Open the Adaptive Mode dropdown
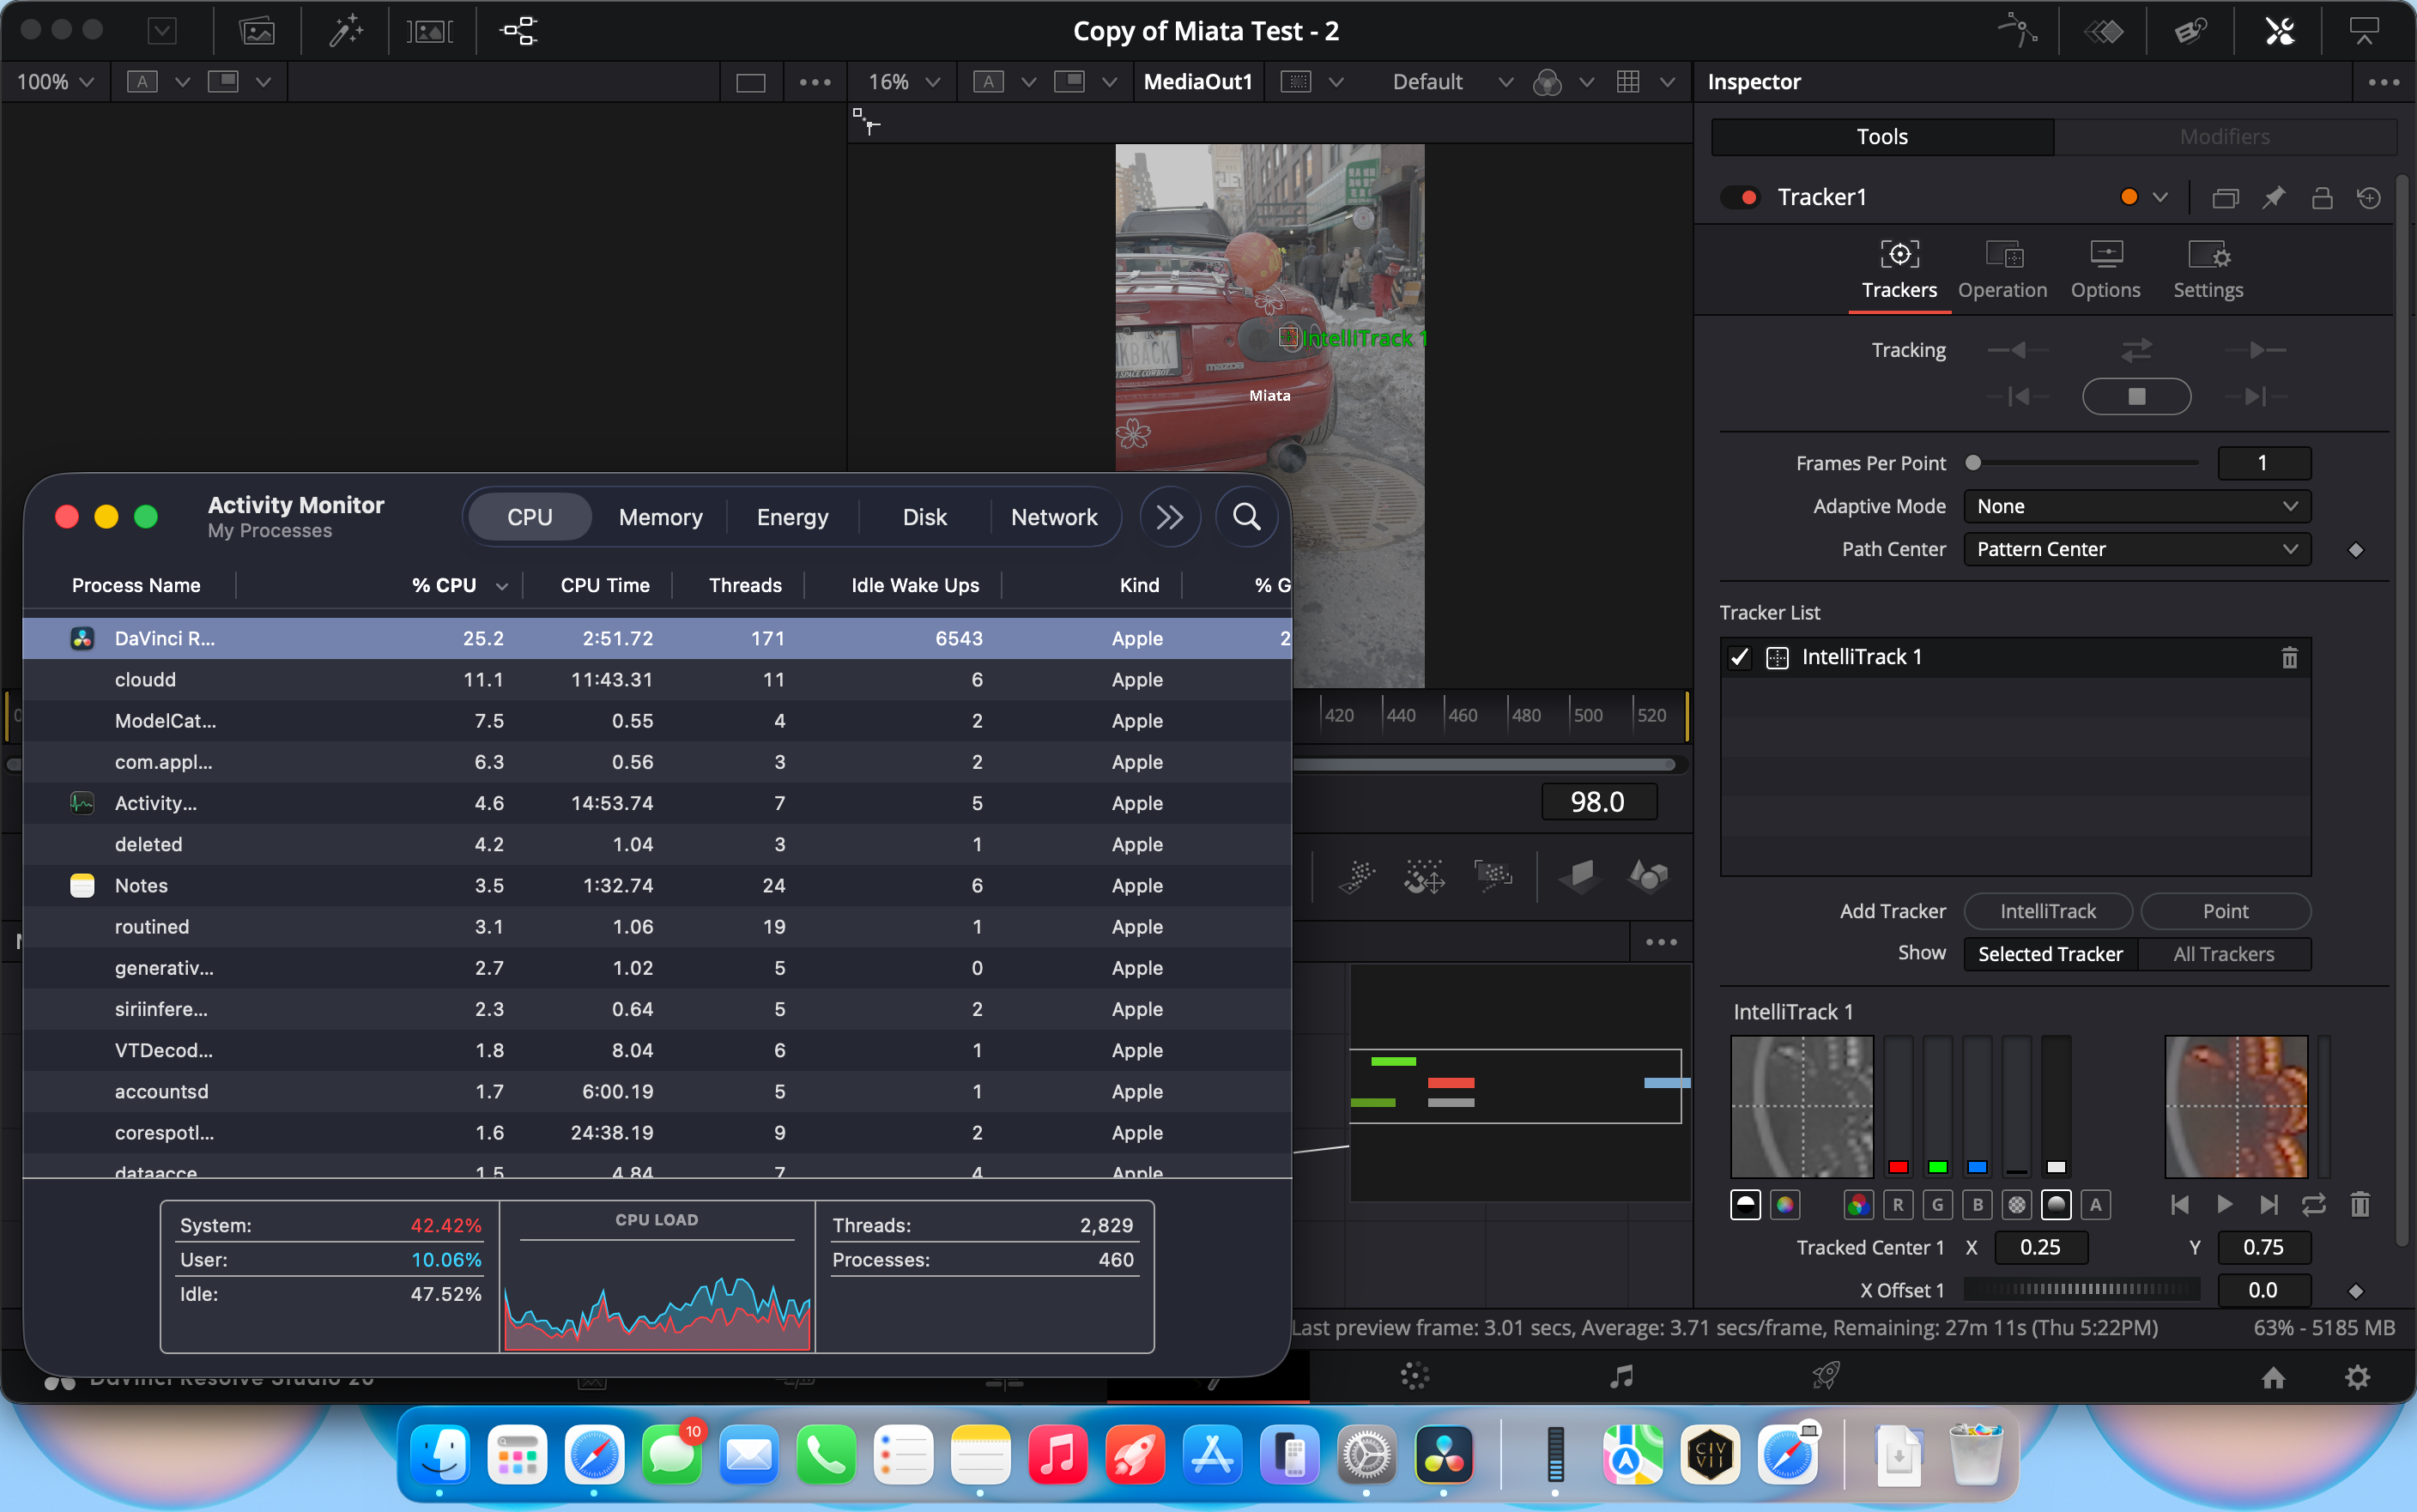The width and height of the screenshot is (2417, 1512). click(2136, 506)
